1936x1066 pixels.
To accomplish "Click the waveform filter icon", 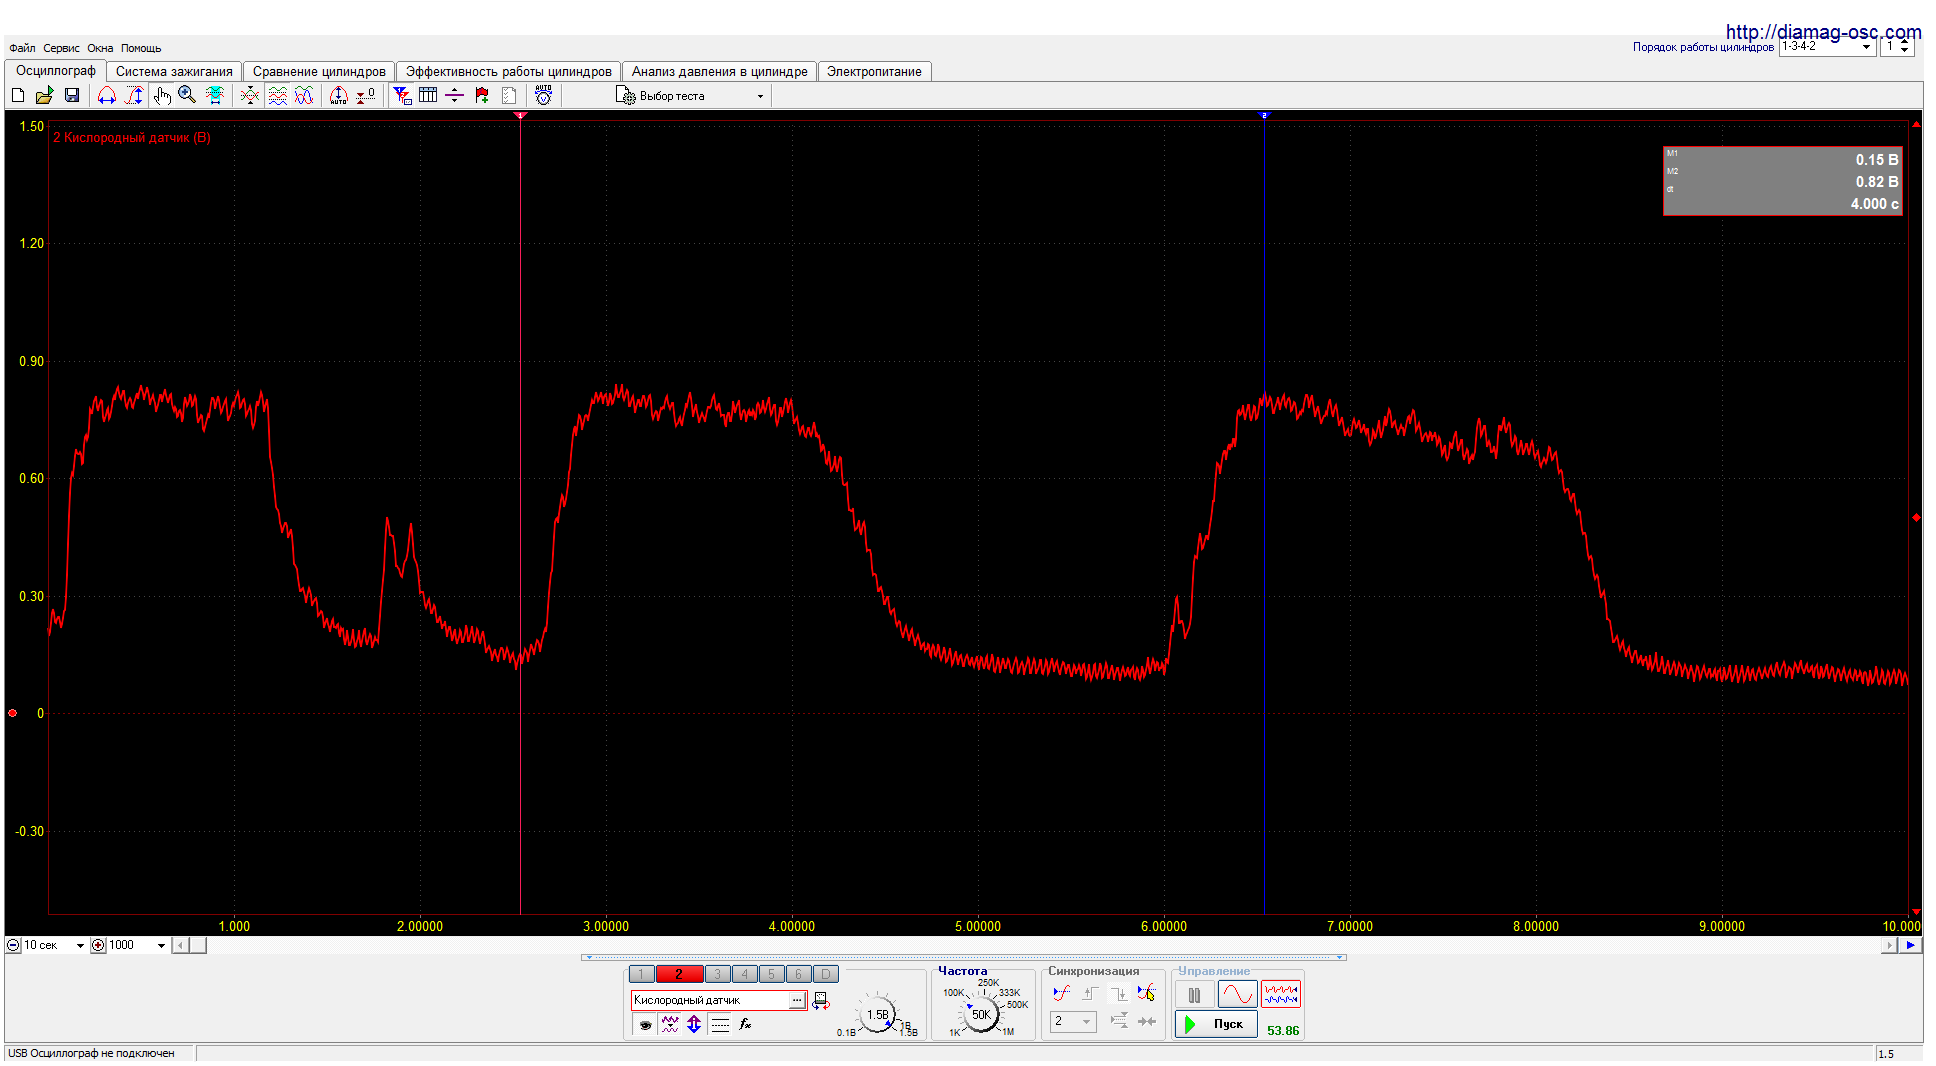I will pyautogui.click(x=670, y=1024).
